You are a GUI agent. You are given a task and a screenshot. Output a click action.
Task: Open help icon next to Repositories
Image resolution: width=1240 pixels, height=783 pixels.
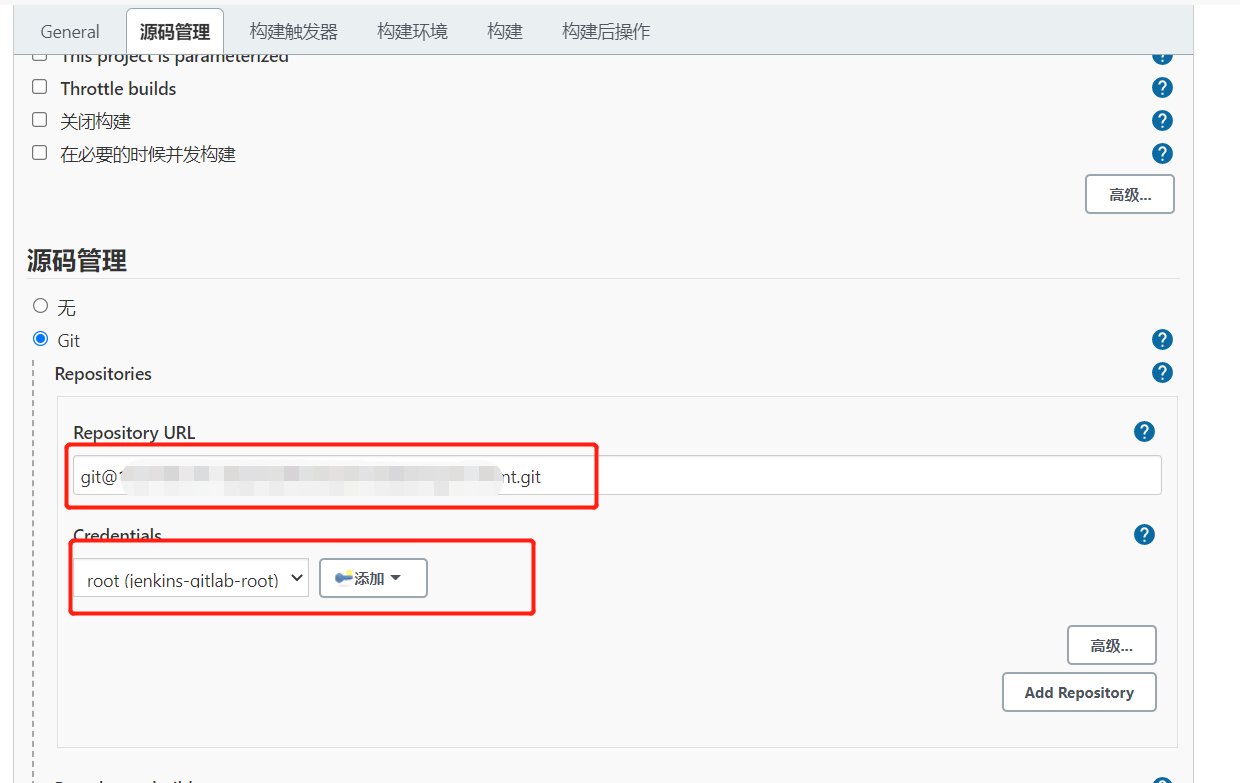tap(1162, 373)
